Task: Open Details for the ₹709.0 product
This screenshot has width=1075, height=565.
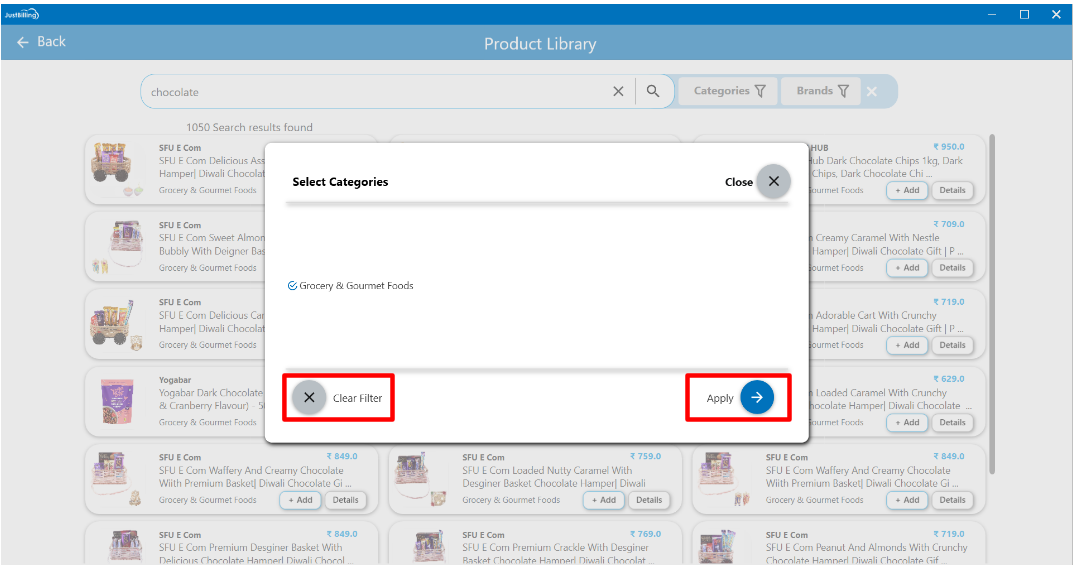Action: pyautogui.click(x=952, y=268)
